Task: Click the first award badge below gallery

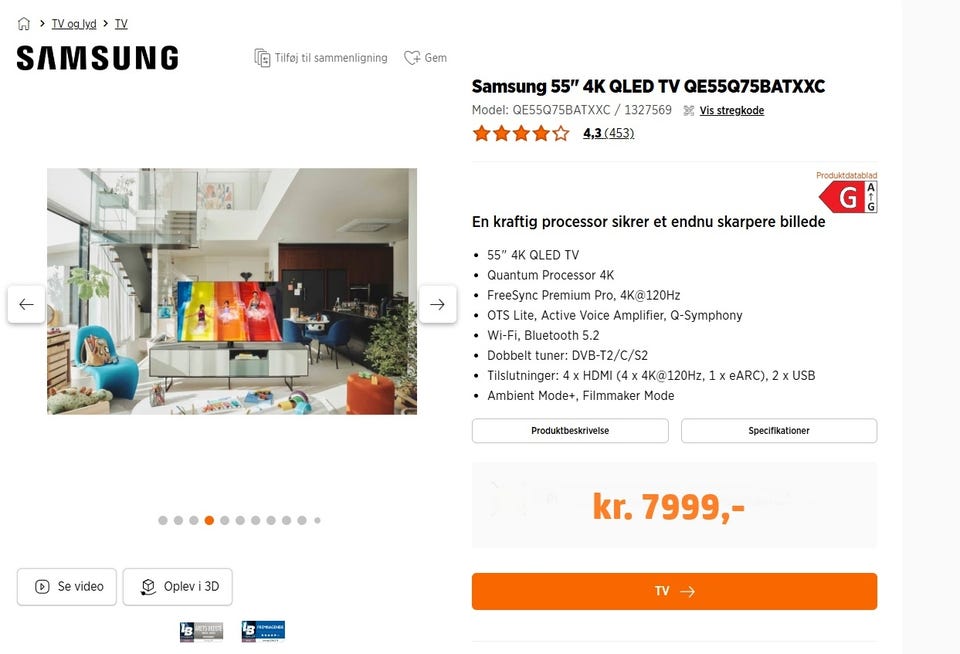Action: [201, 631]
